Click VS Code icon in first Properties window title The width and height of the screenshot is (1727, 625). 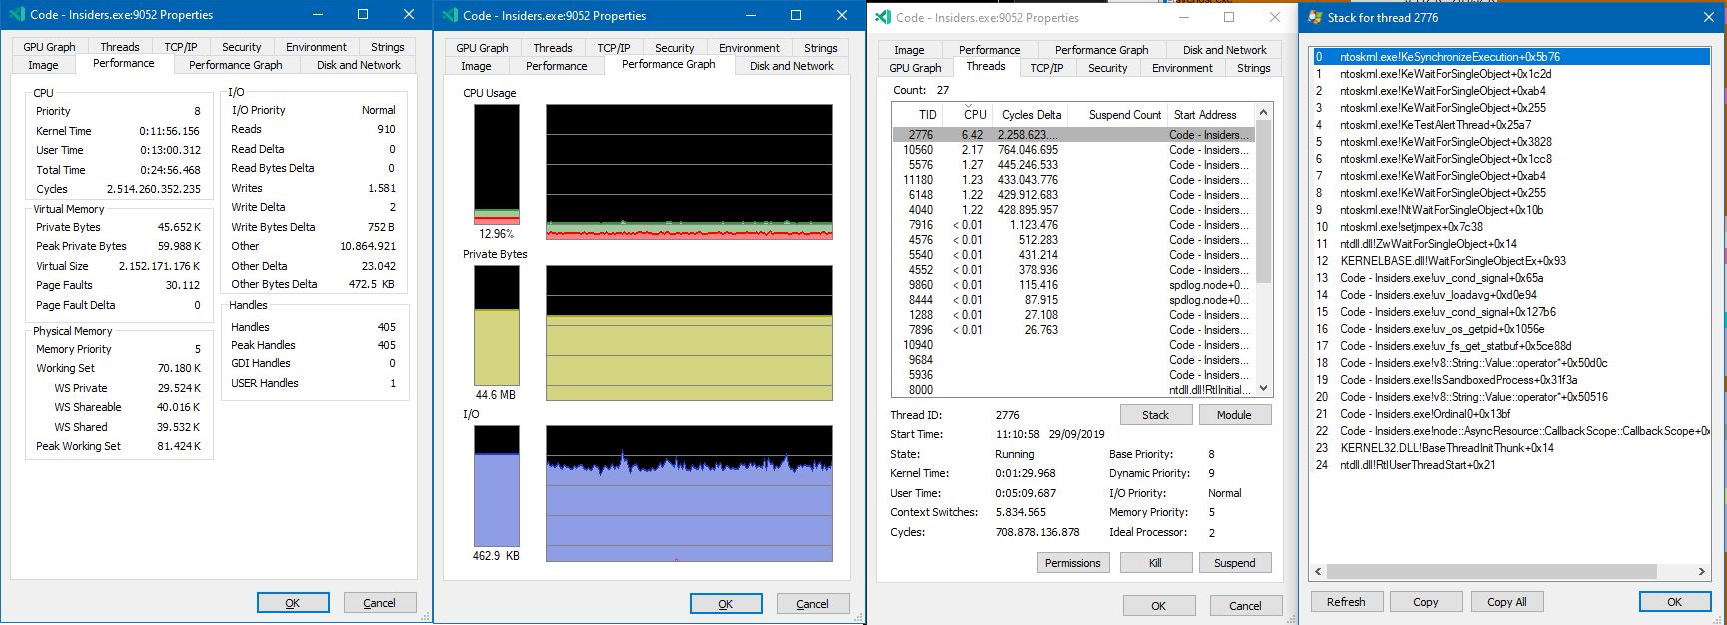click(x=16, y=15)
